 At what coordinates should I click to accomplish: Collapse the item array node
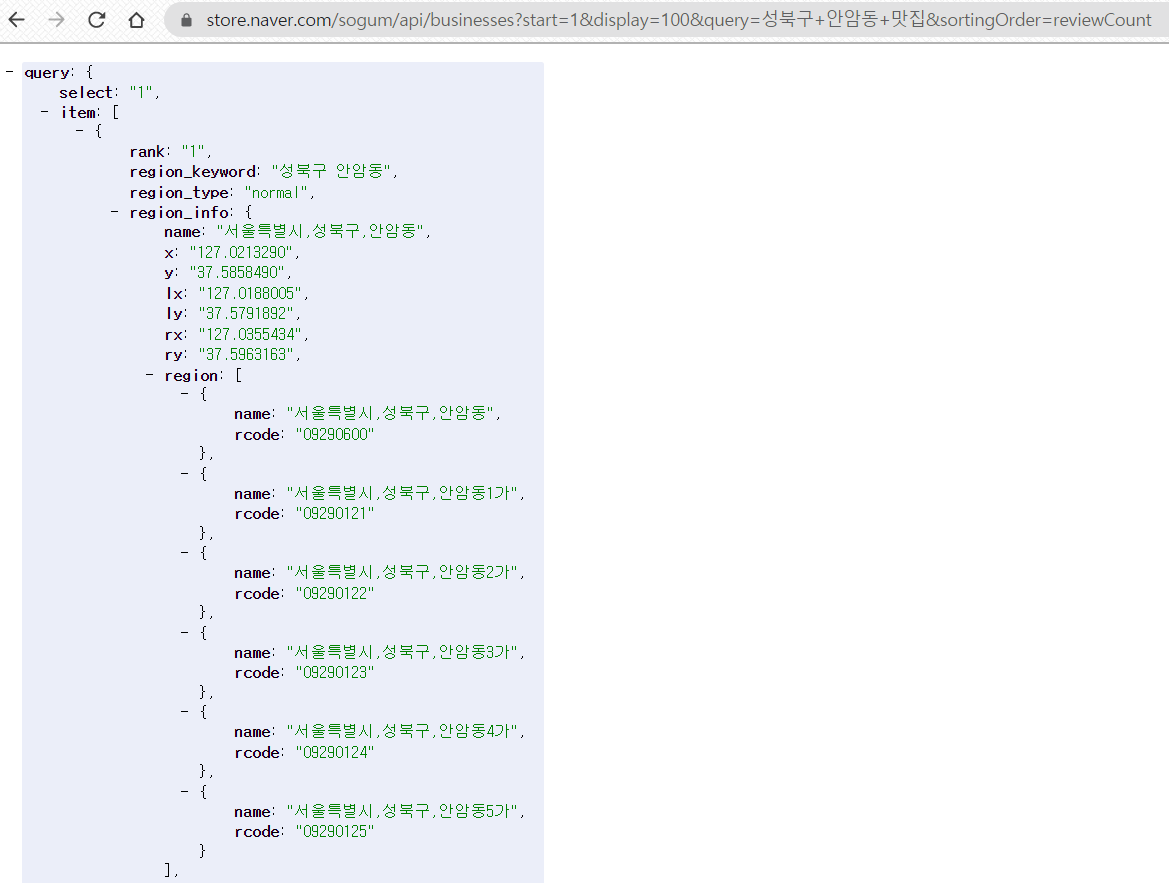pos(45,112)
